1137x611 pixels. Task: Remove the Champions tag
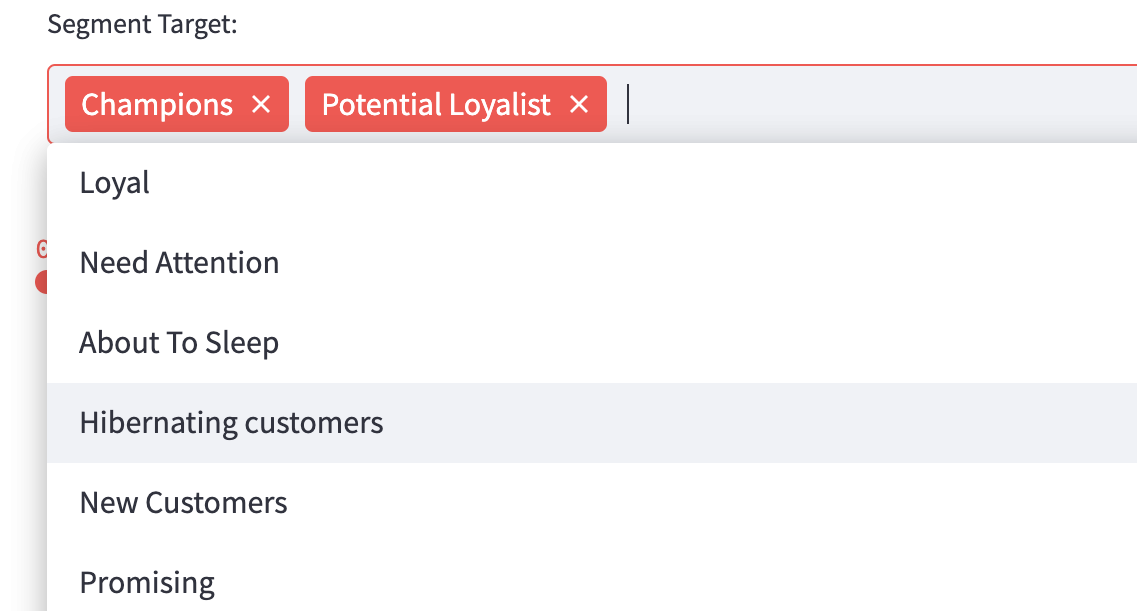click(261, 104)
